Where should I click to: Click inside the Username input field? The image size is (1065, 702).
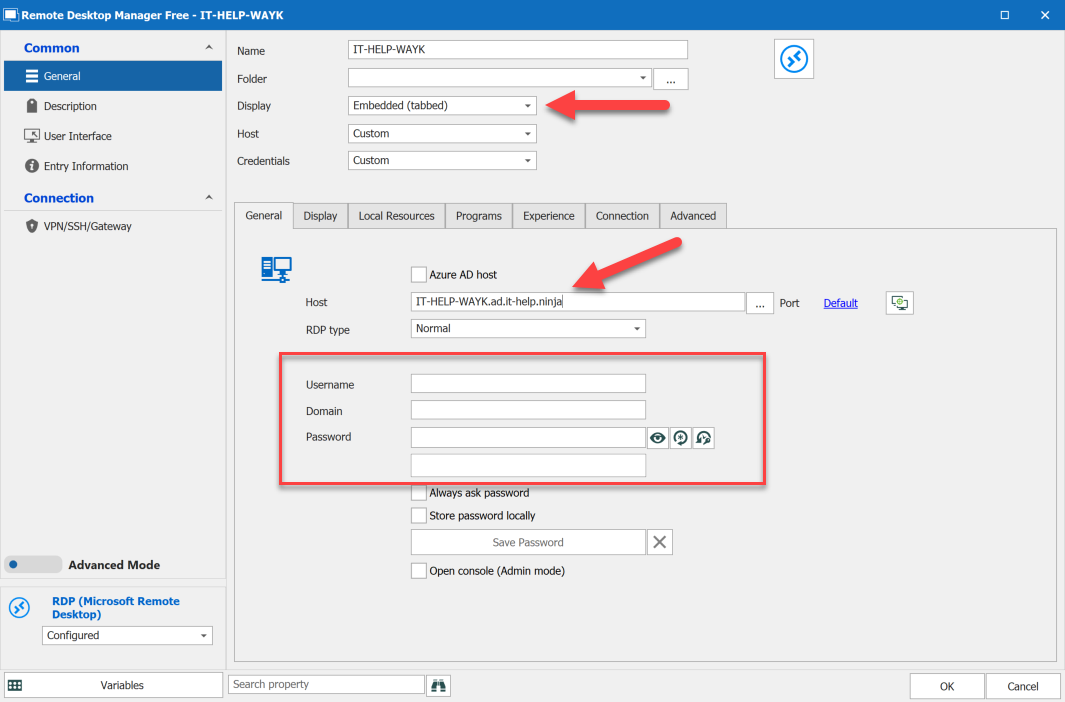point(528,384)
